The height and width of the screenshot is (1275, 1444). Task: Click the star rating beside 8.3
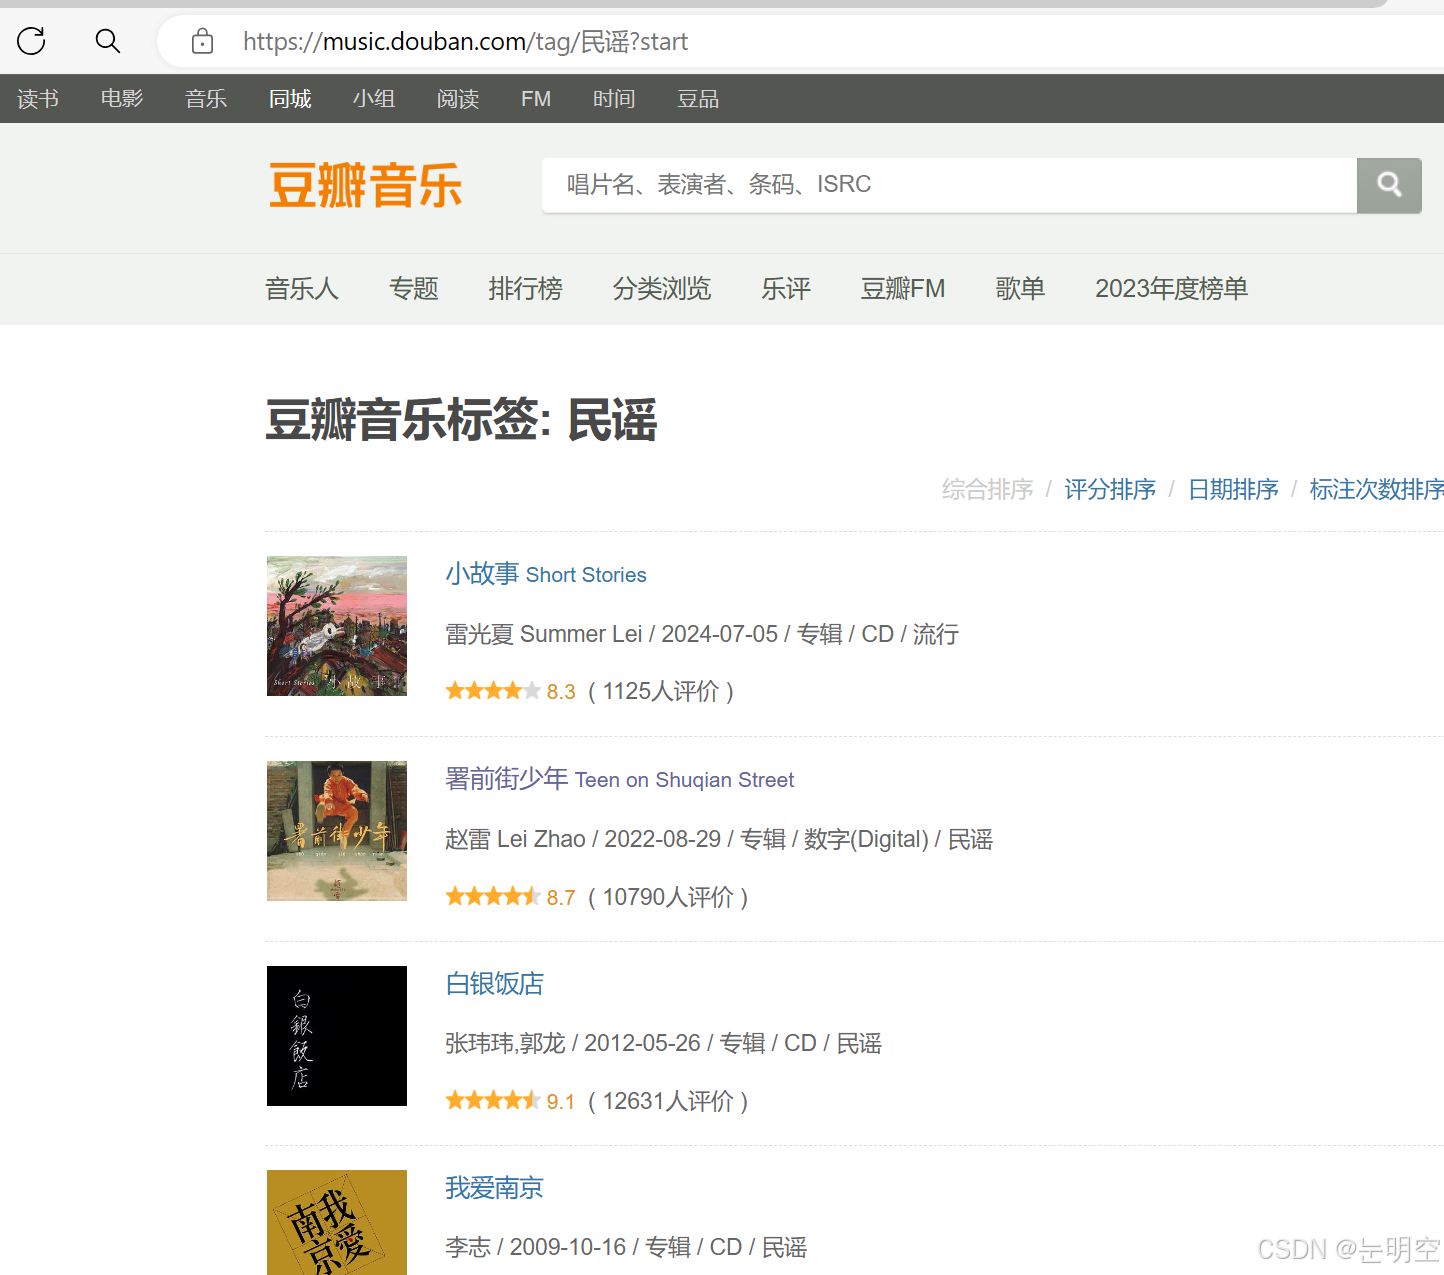point(493,691)
